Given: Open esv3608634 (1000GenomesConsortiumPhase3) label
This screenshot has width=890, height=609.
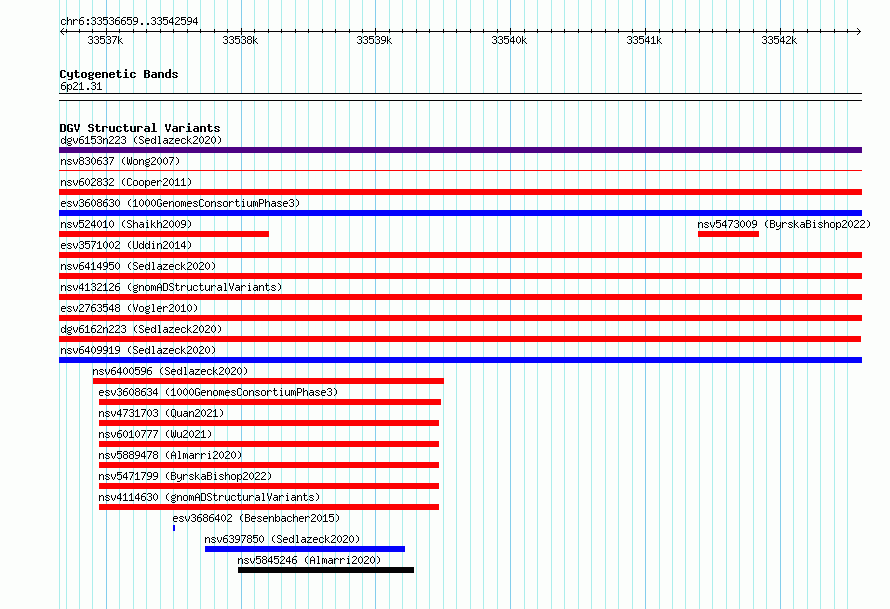Looking at the screenshot, I should pyautogui.click(x=218, y=392).
